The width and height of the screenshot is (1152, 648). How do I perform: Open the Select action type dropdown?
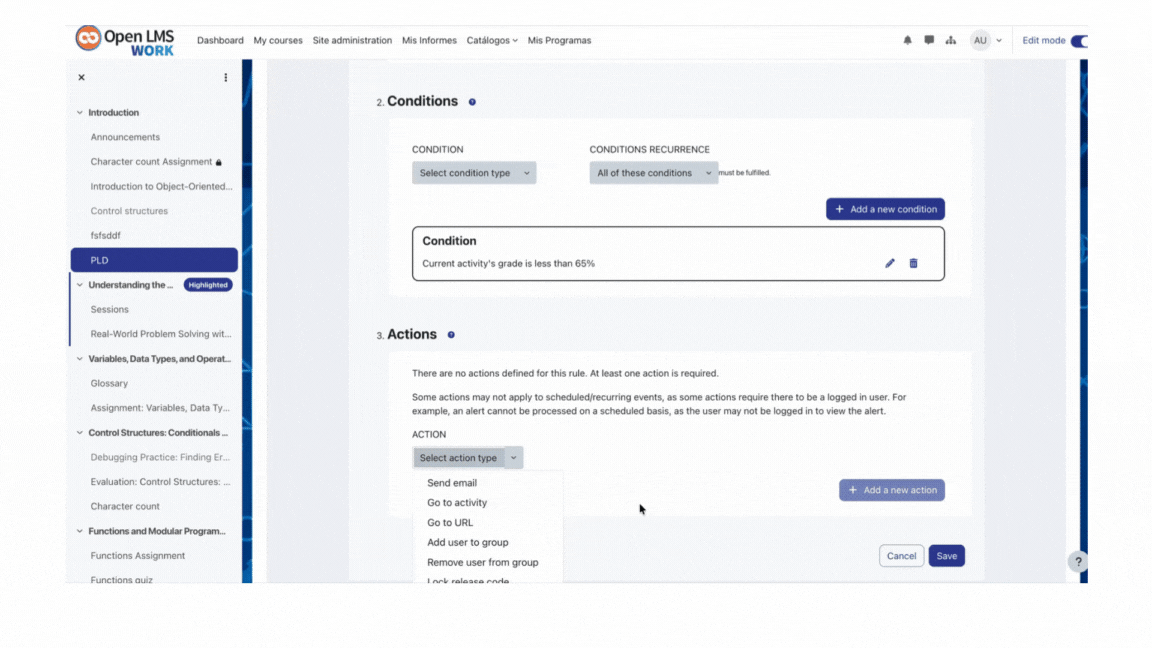point(467,458)
